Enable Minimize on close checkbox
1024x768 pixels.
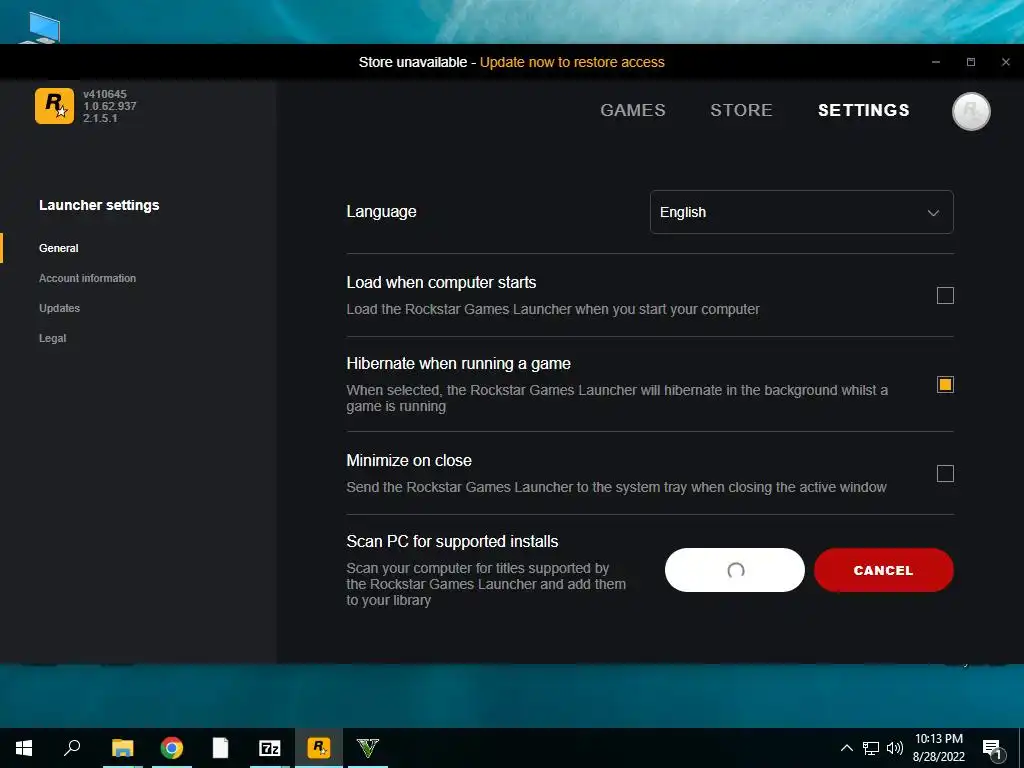click(x=945, y=473)
